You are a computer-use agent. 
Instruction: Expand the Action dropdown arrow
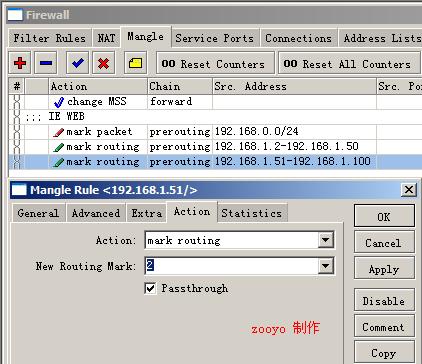[x=326, y=240]
